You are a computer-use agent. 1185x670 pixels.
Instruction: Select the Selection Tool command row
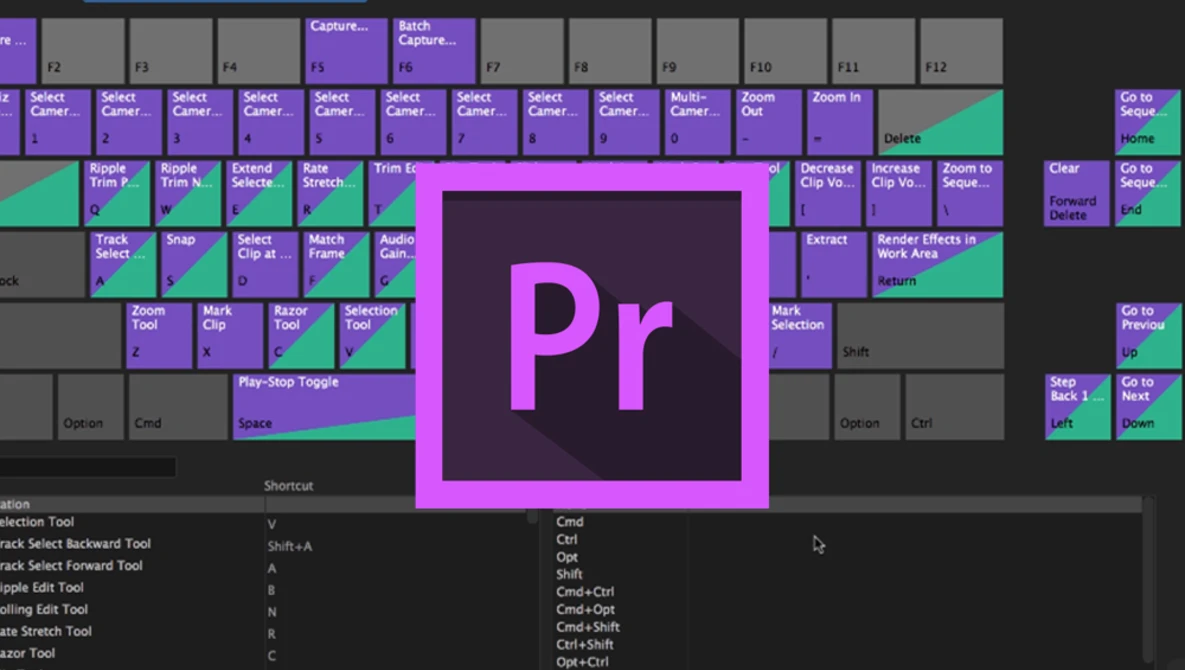(265, 522)
